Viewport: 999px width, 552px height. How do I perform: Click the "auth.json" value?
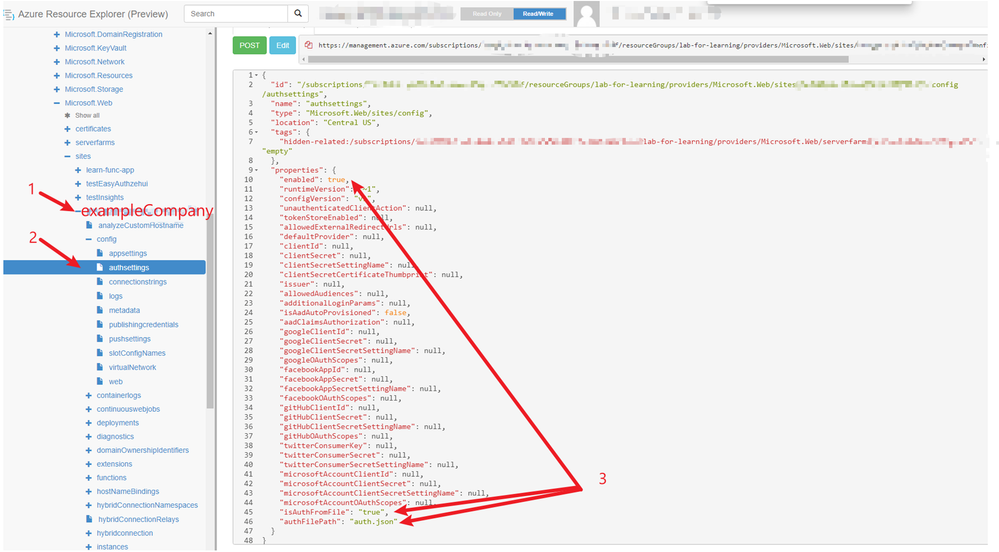(x=373, y=521)
